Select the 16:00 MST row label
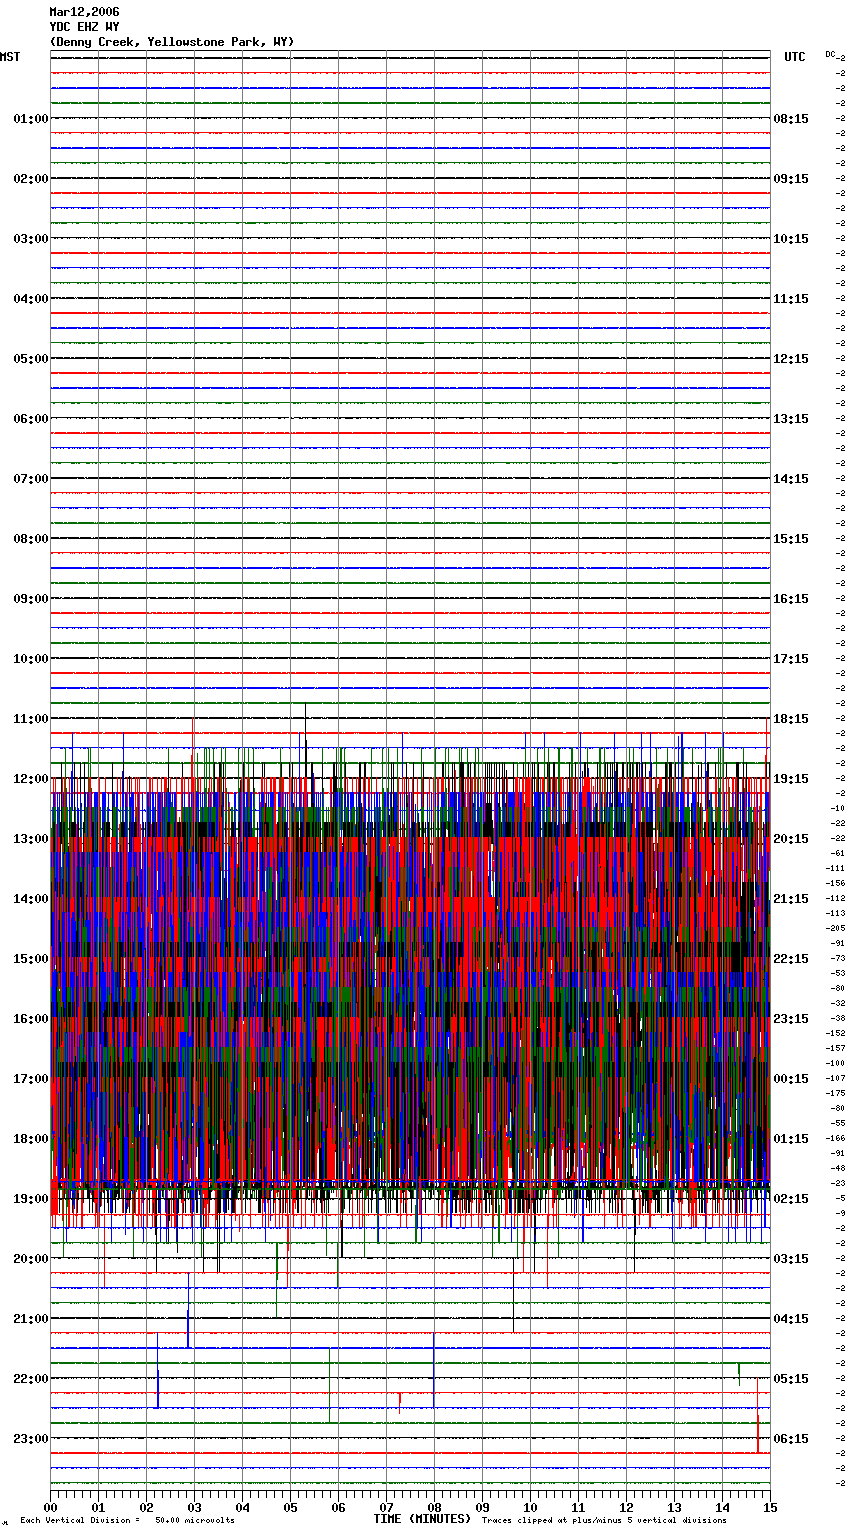The width and height of the screenshot is (850, 1534). point(30,1019)
